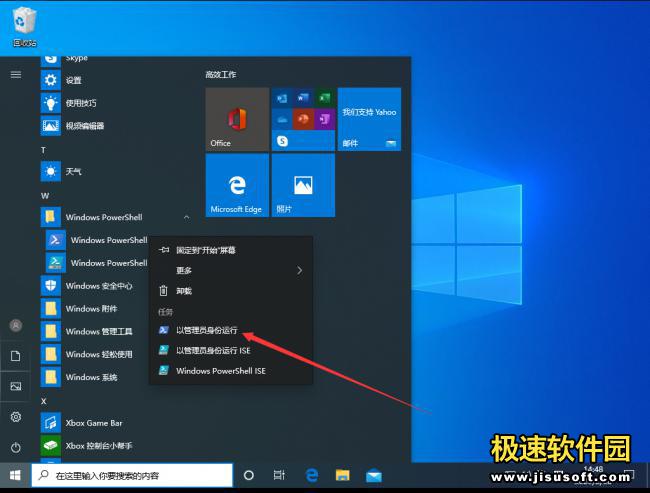Jump to letter W section header
The image size is (650, 493).
coord(45,196)
